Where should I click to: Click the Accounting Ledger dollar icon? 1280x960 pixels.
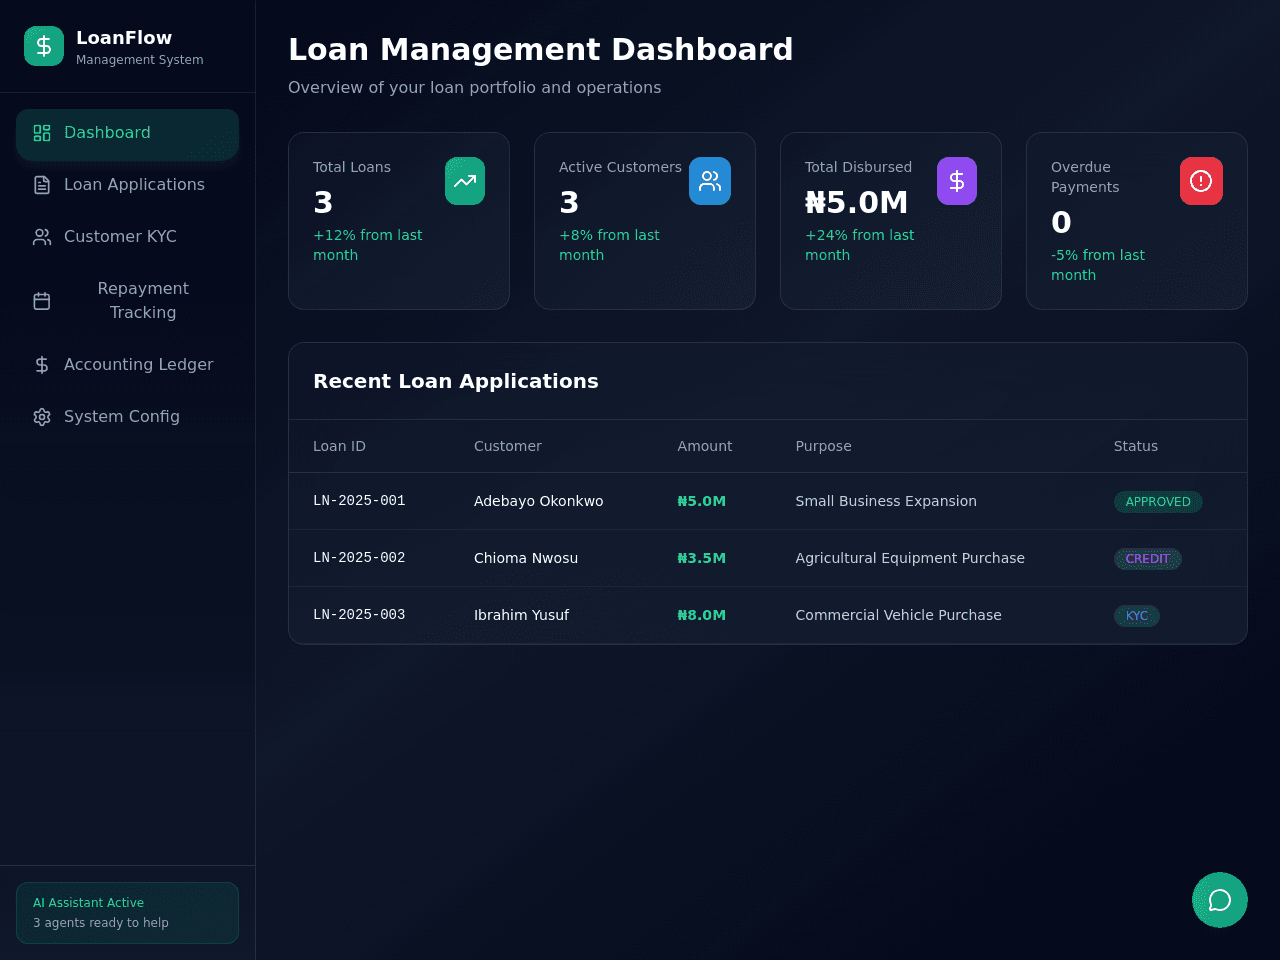[42, 365]
